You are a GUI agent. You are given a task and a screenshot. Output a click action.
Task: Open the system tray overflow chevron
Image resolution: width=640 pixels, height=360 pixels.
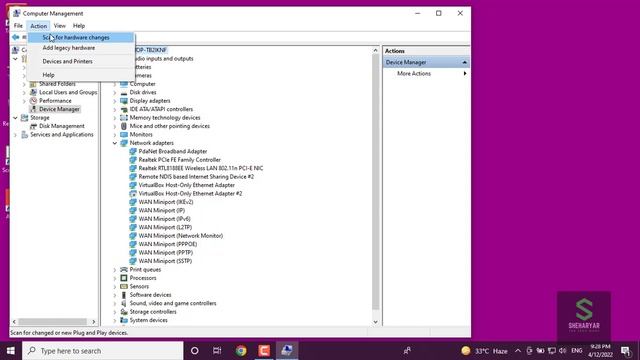(x=518, y=351)
